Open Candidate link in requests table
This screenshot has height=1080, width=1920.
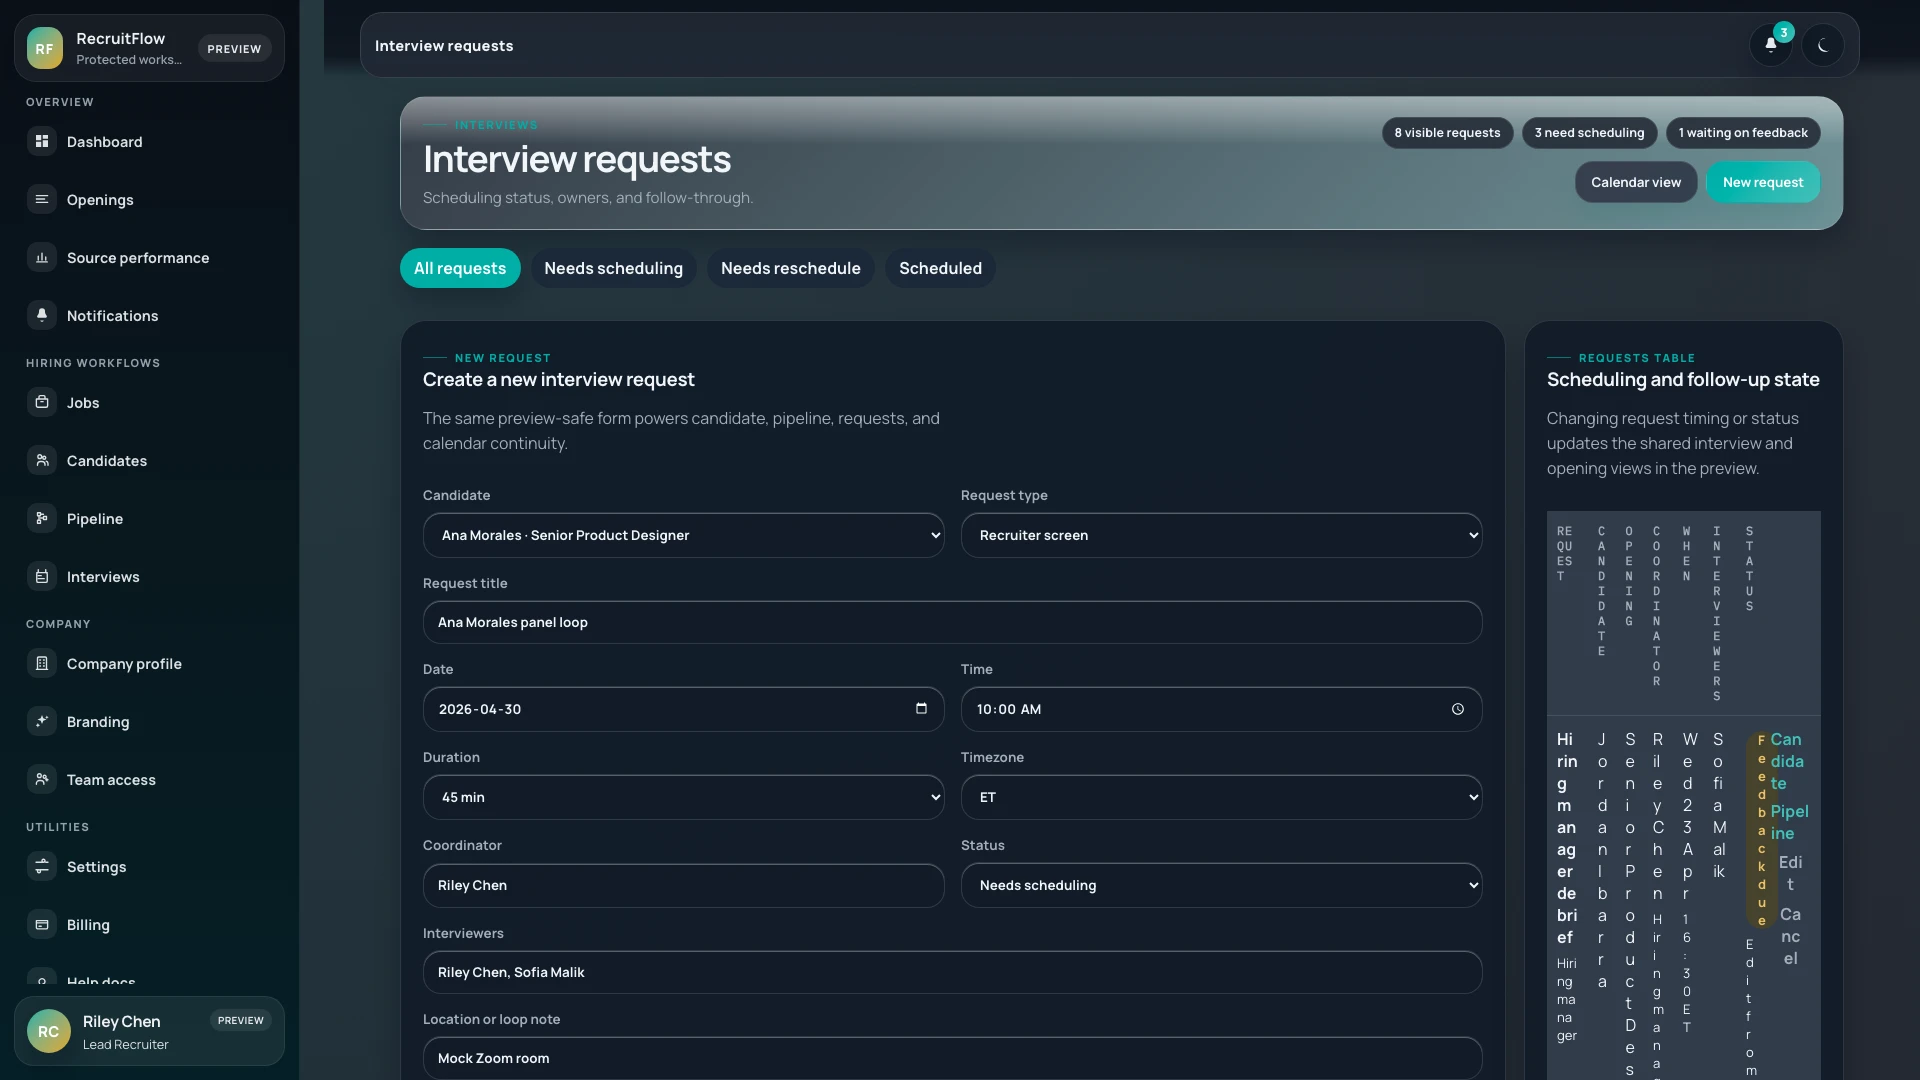(1786, 761)
